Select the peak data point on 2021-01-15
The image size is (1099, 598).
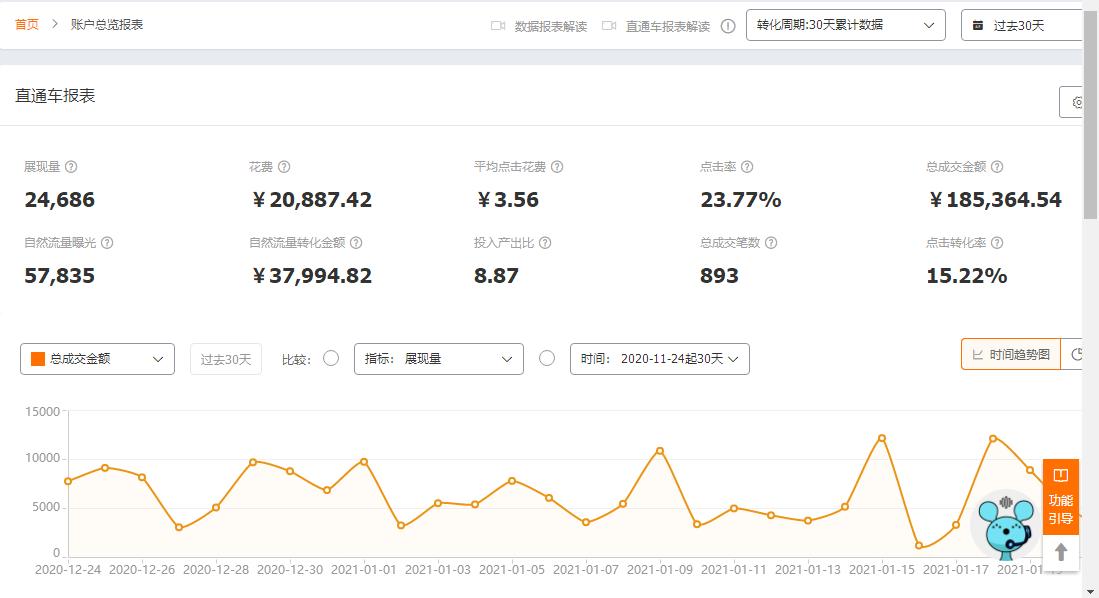tap(881, 438)
